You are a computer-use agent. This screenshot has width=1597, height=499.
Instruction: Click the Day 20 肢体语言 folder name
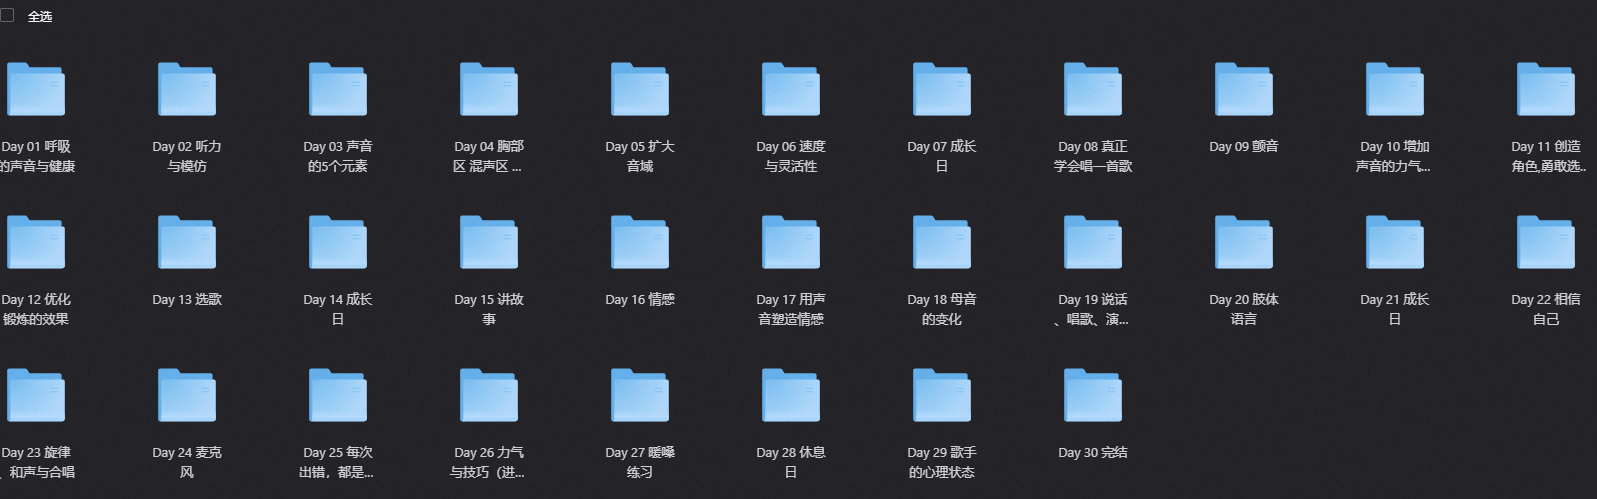pyautogui.click(x=1244, y=309)
